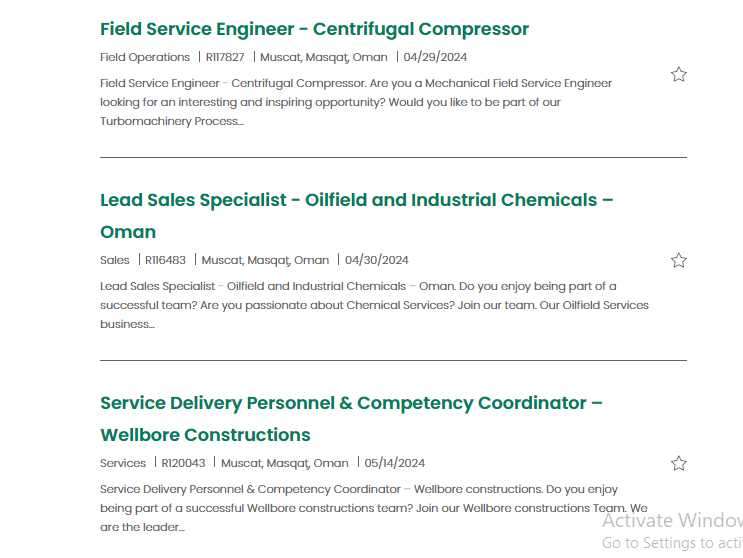Click the Sales category label

click(114, 260)
